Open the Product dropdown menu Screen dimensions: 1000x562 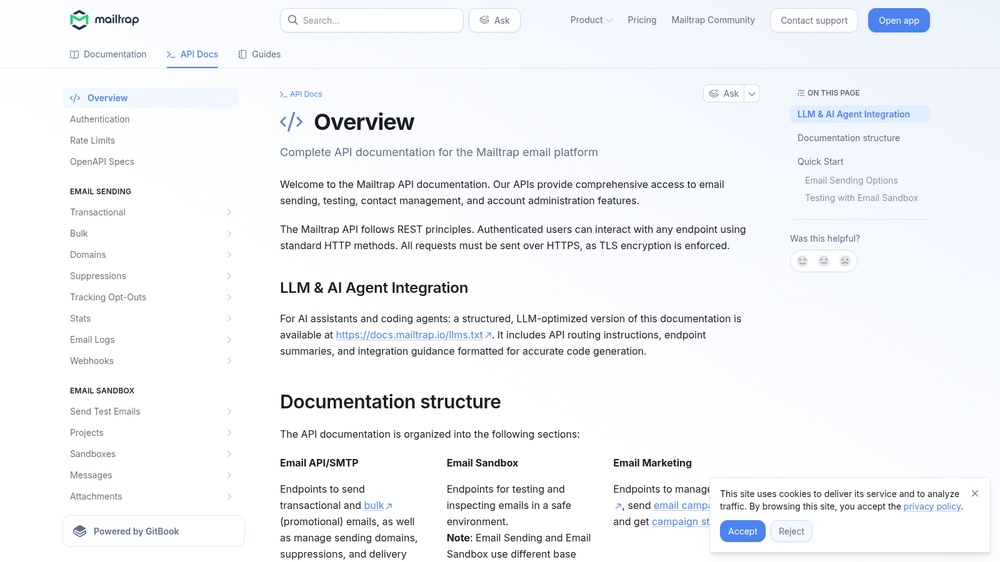click(591, 20)
